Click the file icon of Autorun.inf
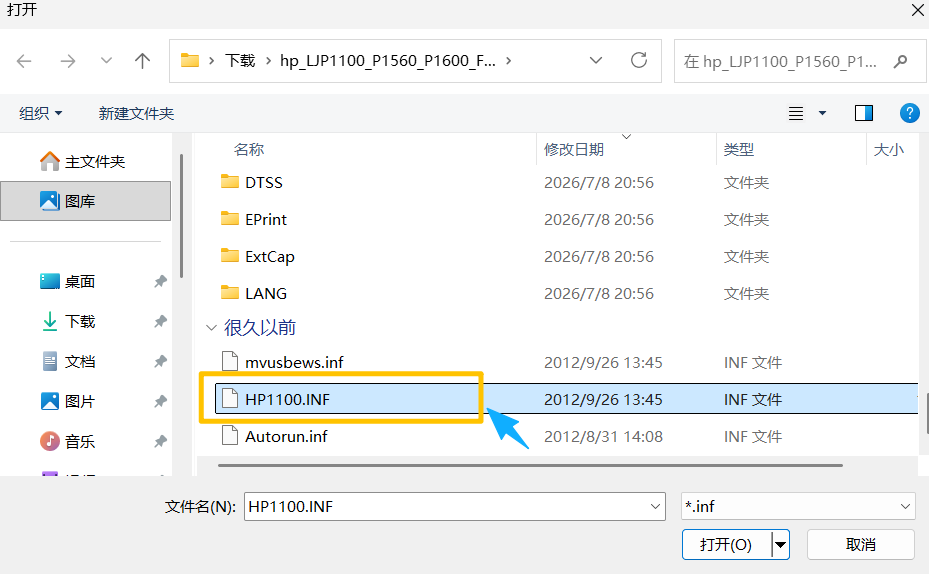929x574 pixels. click(230, 436)
